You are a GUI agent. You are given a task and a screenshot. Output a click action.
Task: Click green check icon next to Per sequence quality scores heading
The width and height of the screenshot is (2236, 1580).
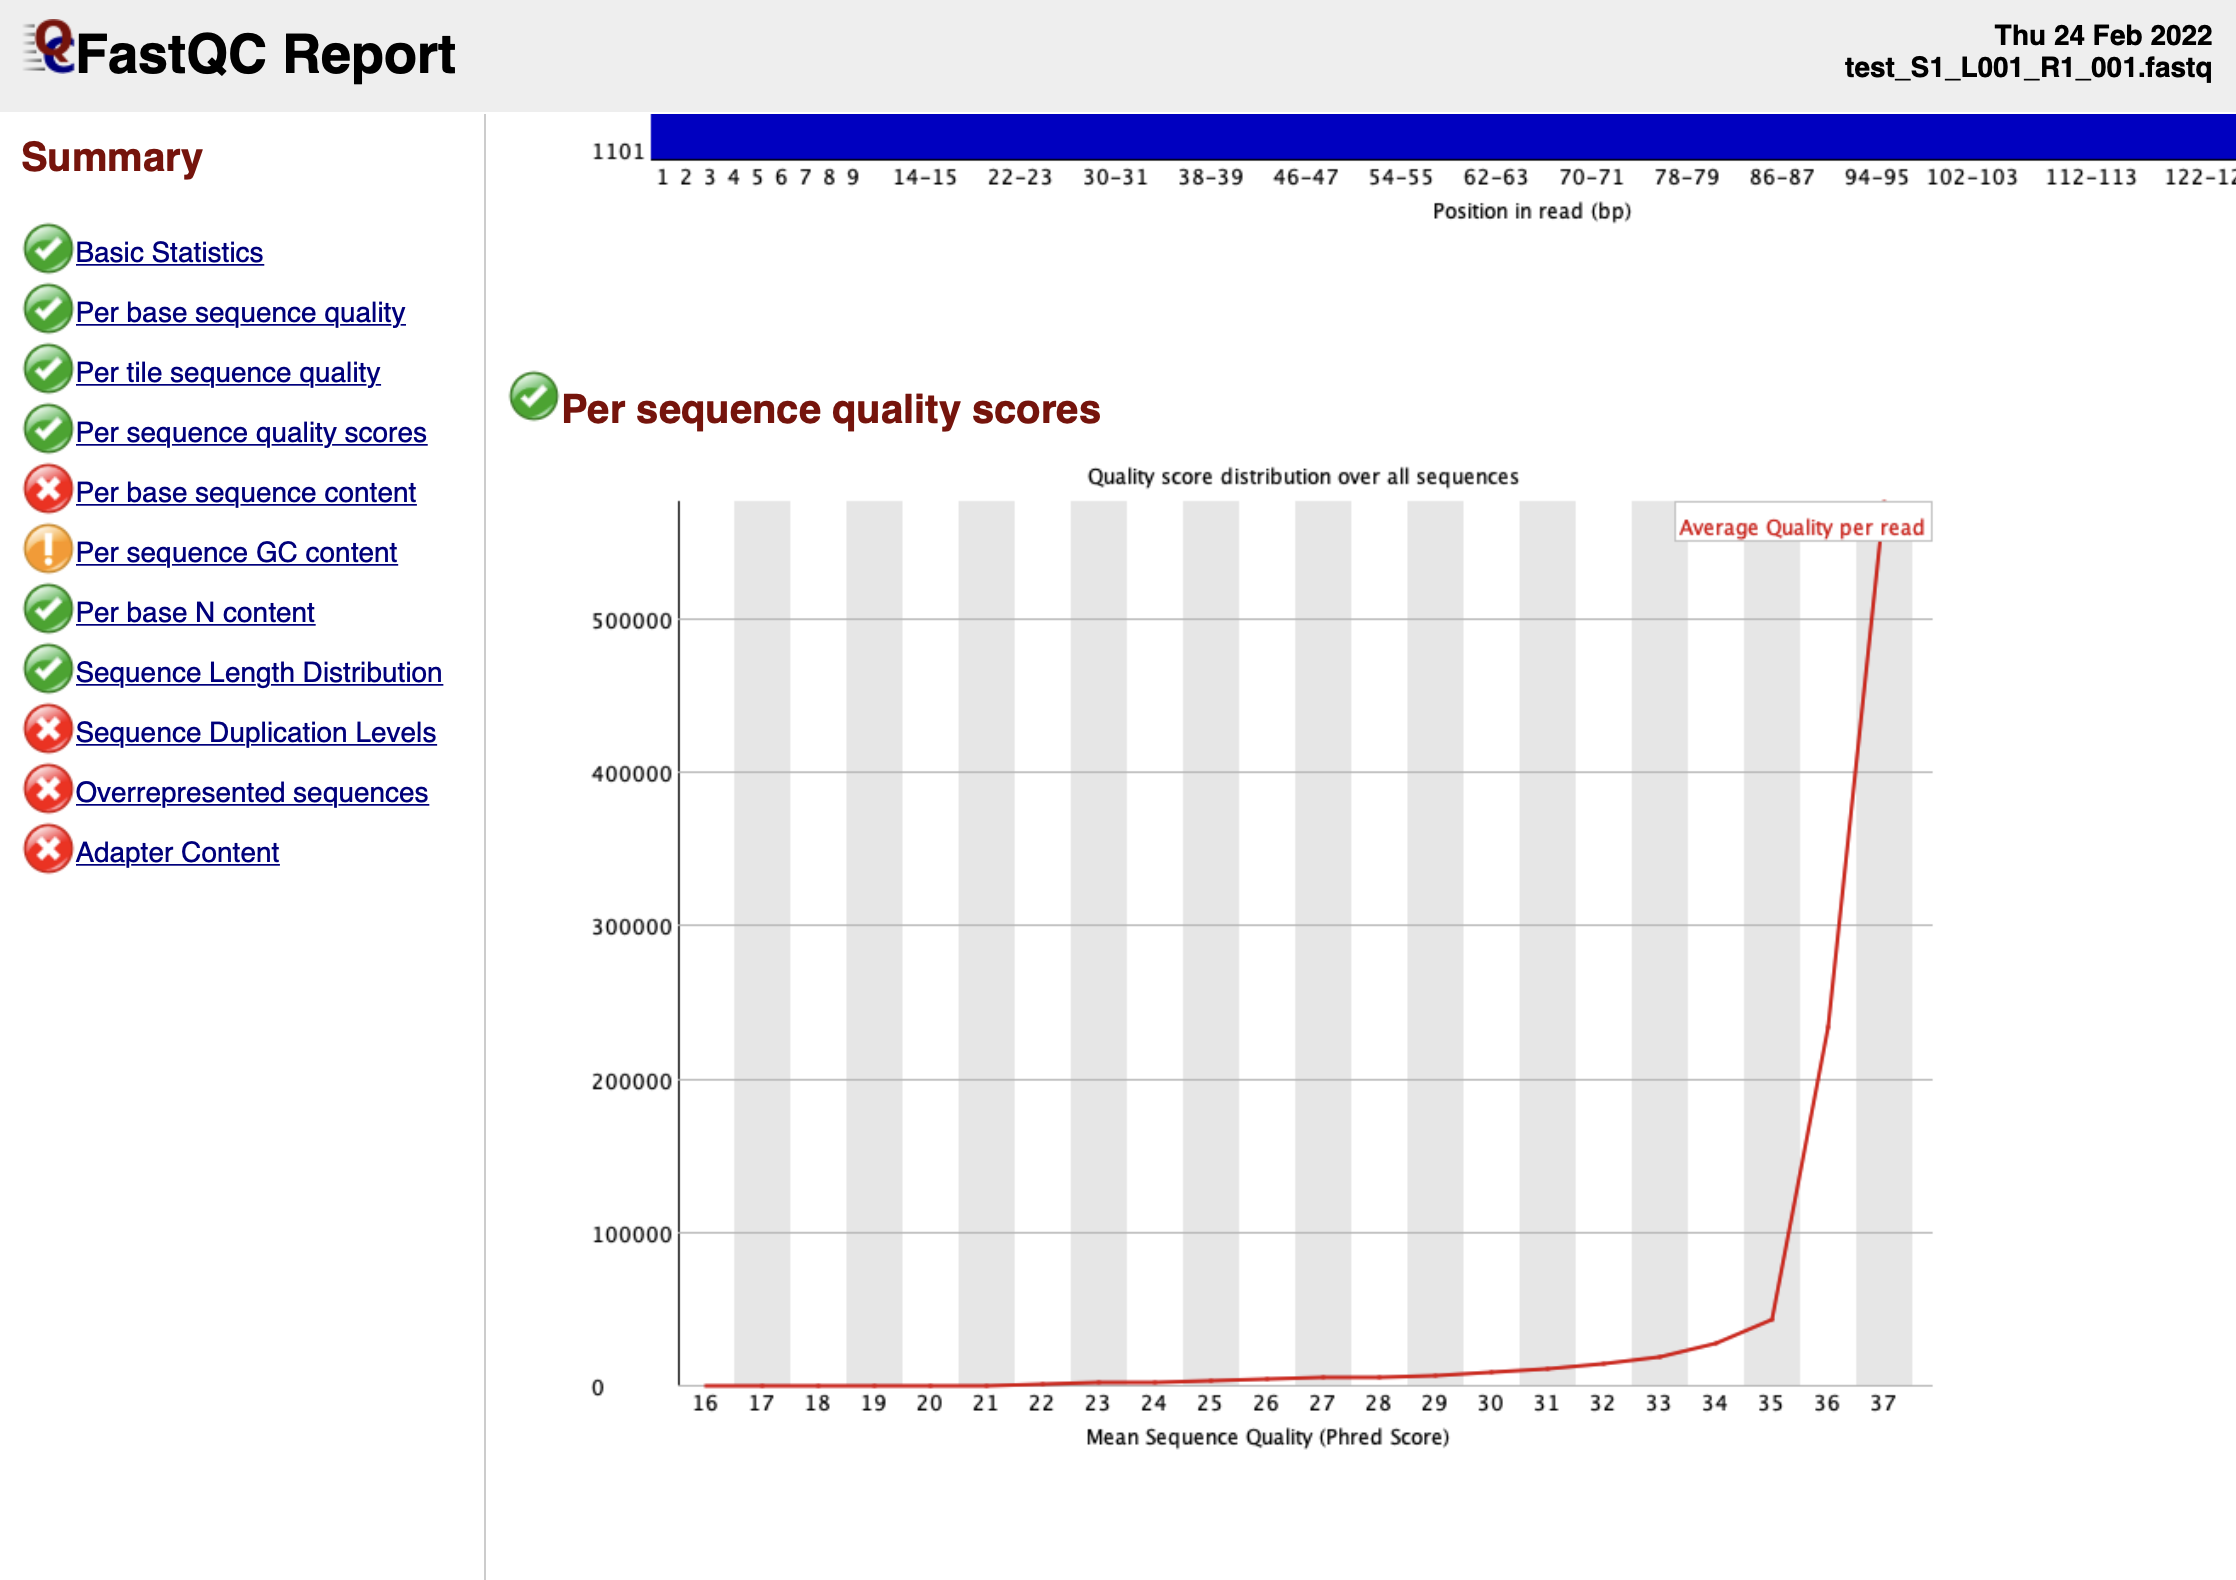[533, 397]
